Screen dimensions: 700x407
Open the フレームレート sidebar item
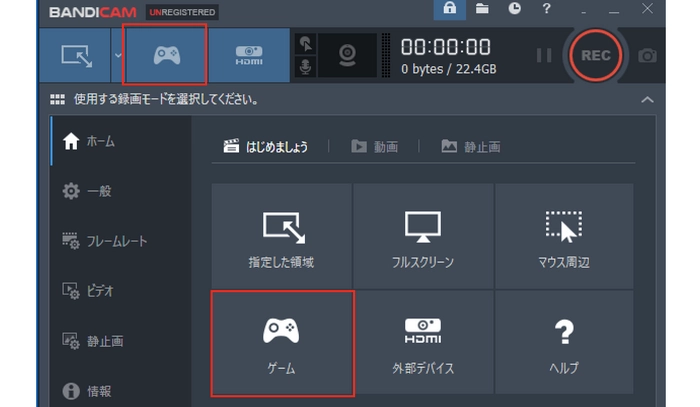[x=121, y=241]
